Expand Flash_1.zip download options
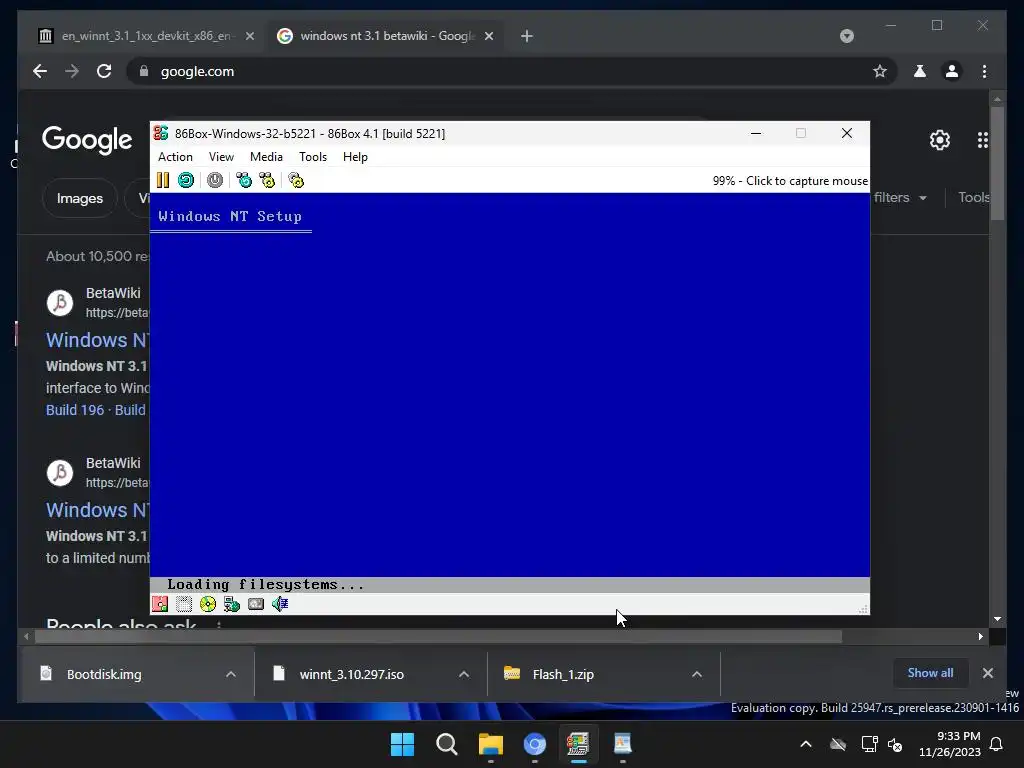Viewport: 1024px width, 768px height. [697, 674]
